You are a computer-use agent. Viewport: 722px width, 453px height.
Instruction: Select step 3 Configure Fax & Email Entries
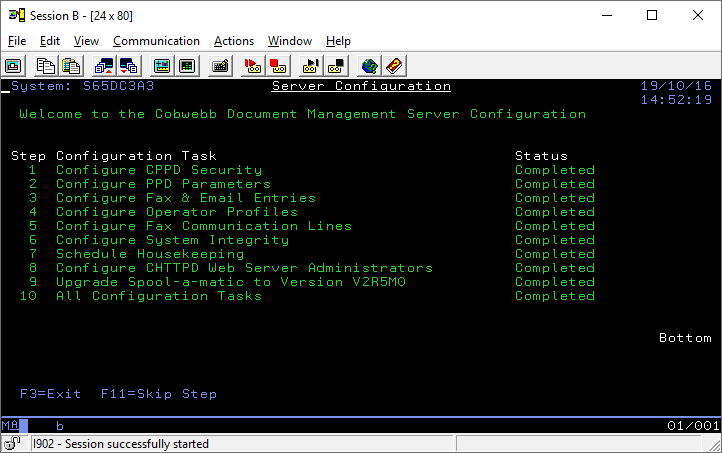point(186,198)
